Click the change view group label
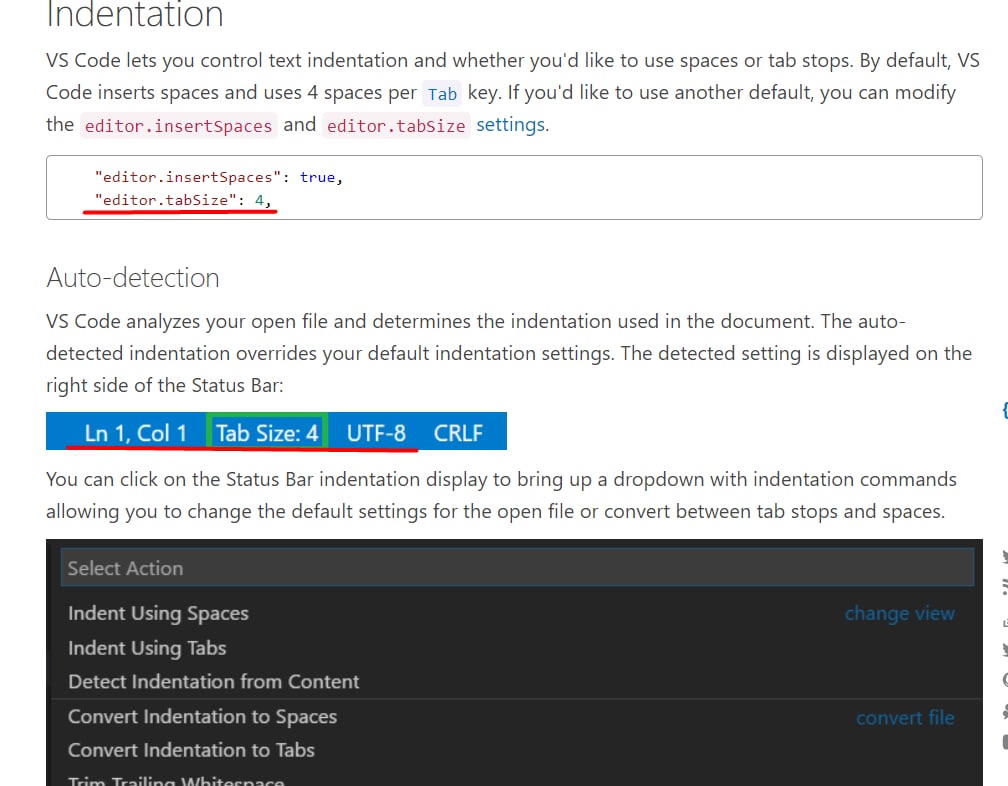Viewport: 1008px width, 786px height. 899,614
